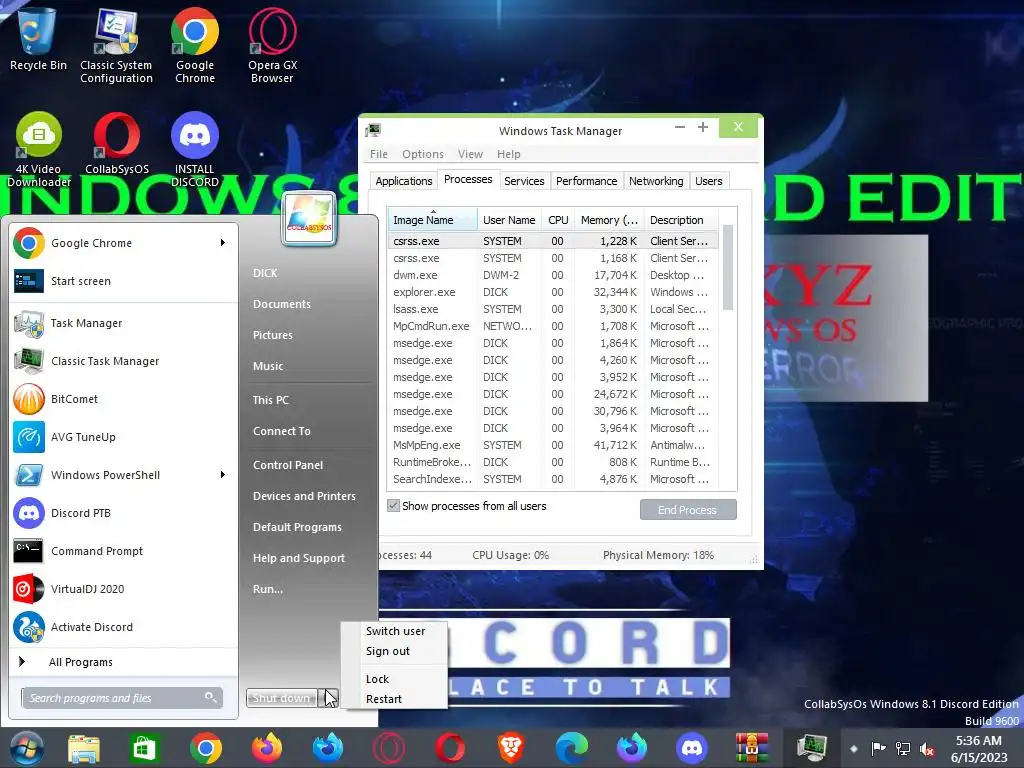Viewport: 1024px width, 768px height.
Task: Click the Shut down button
Action: (x=281, y=697)
